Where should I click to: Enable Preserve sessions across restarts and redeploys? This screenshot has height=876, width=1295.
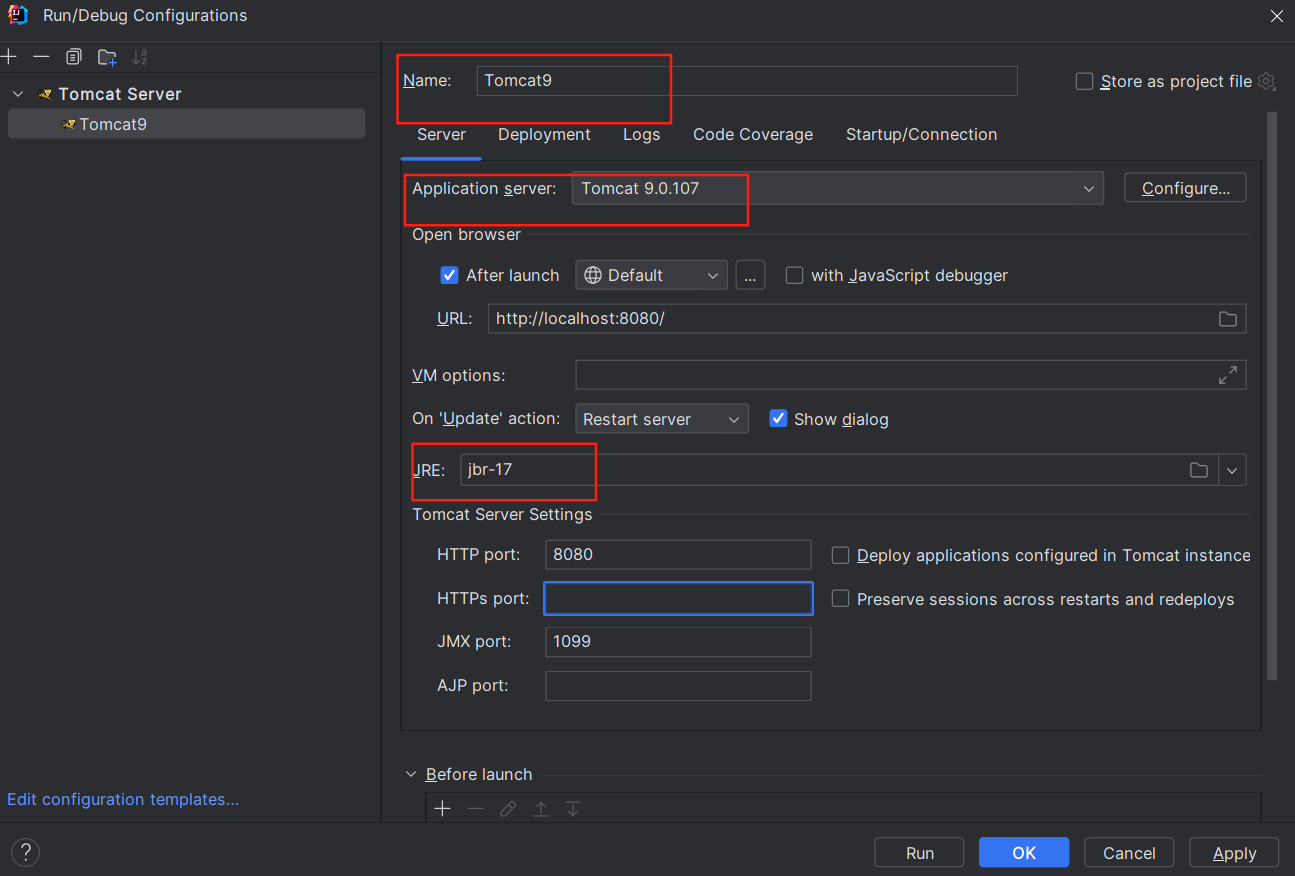pos(841,599)
